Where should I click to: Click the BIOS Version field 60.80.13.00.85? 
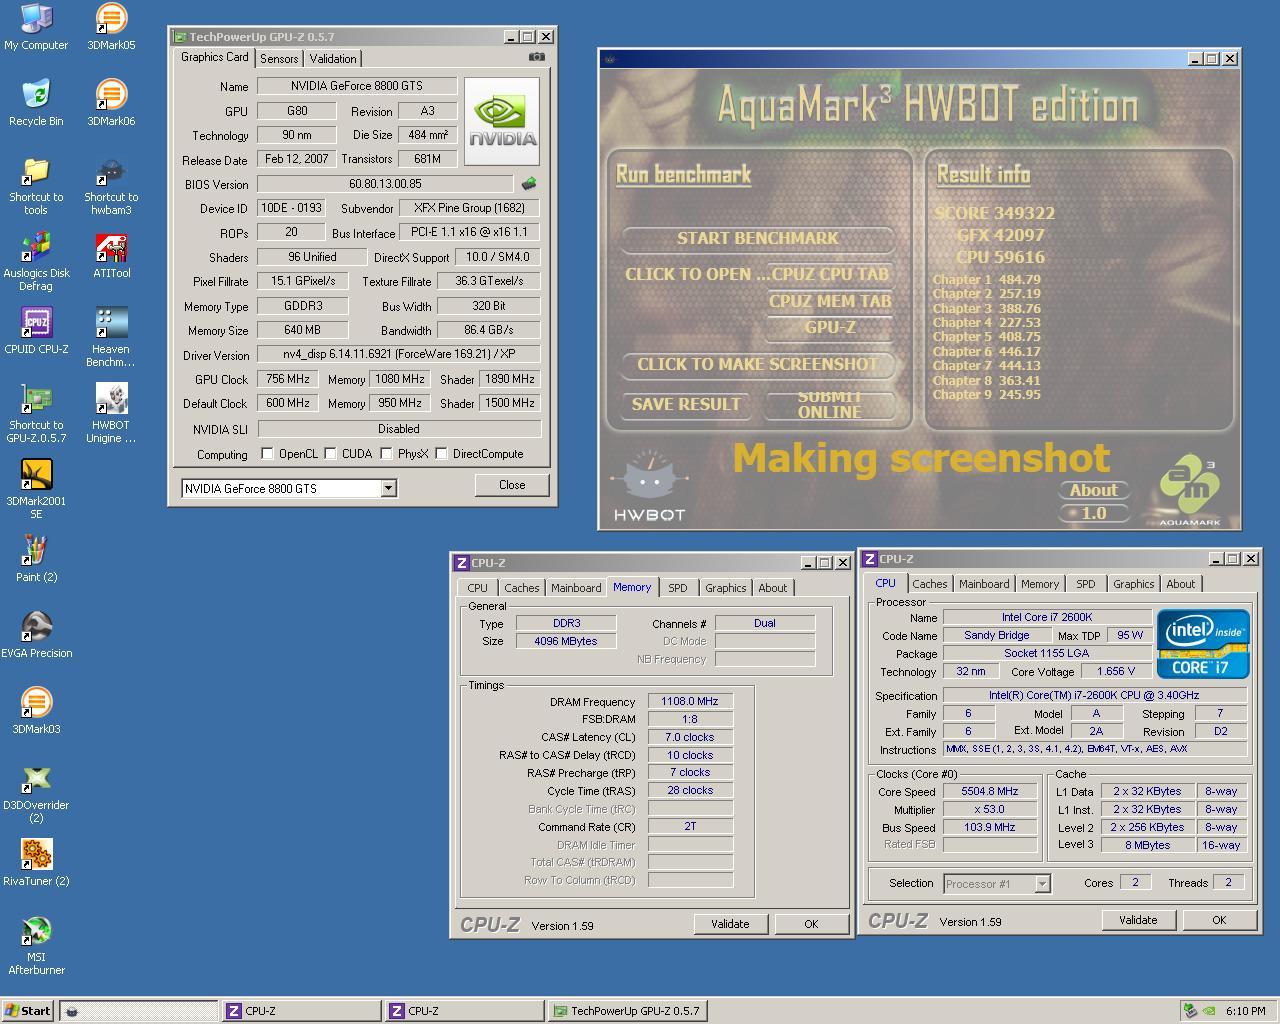pos(385,184)
